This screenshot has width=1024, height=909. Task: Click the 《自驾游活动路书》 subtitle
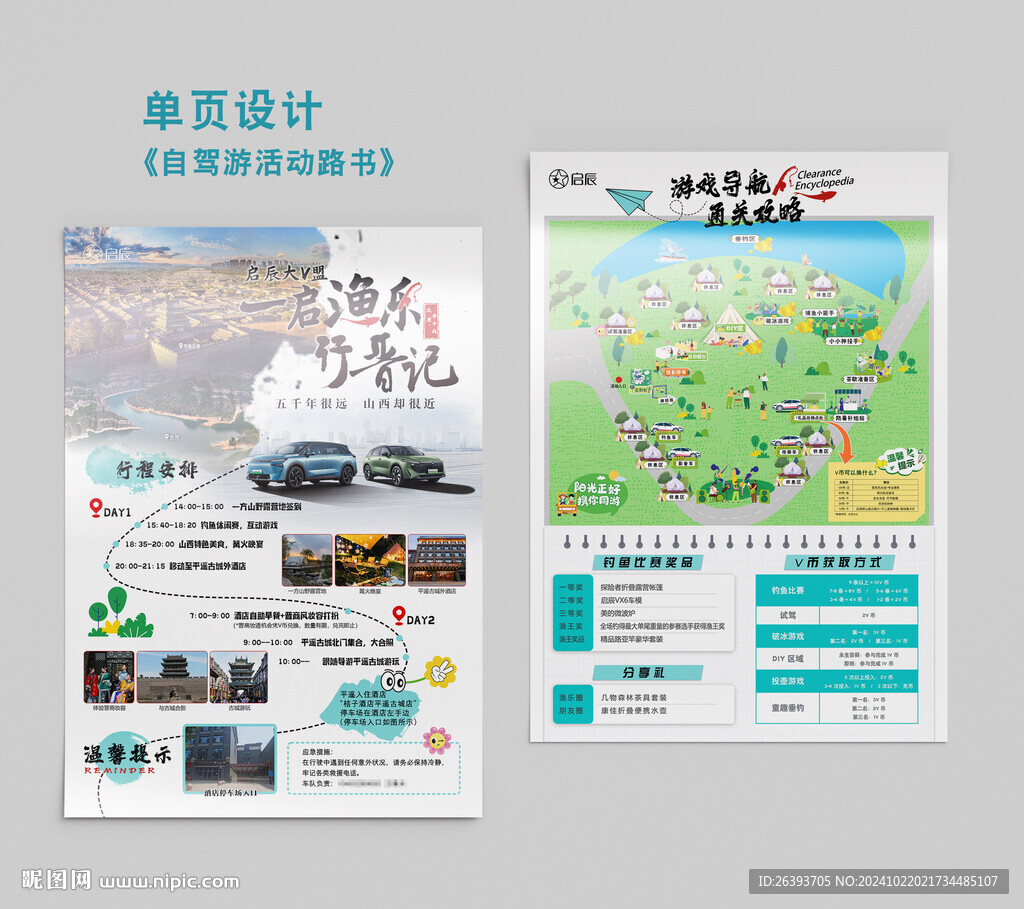[269, 162]
